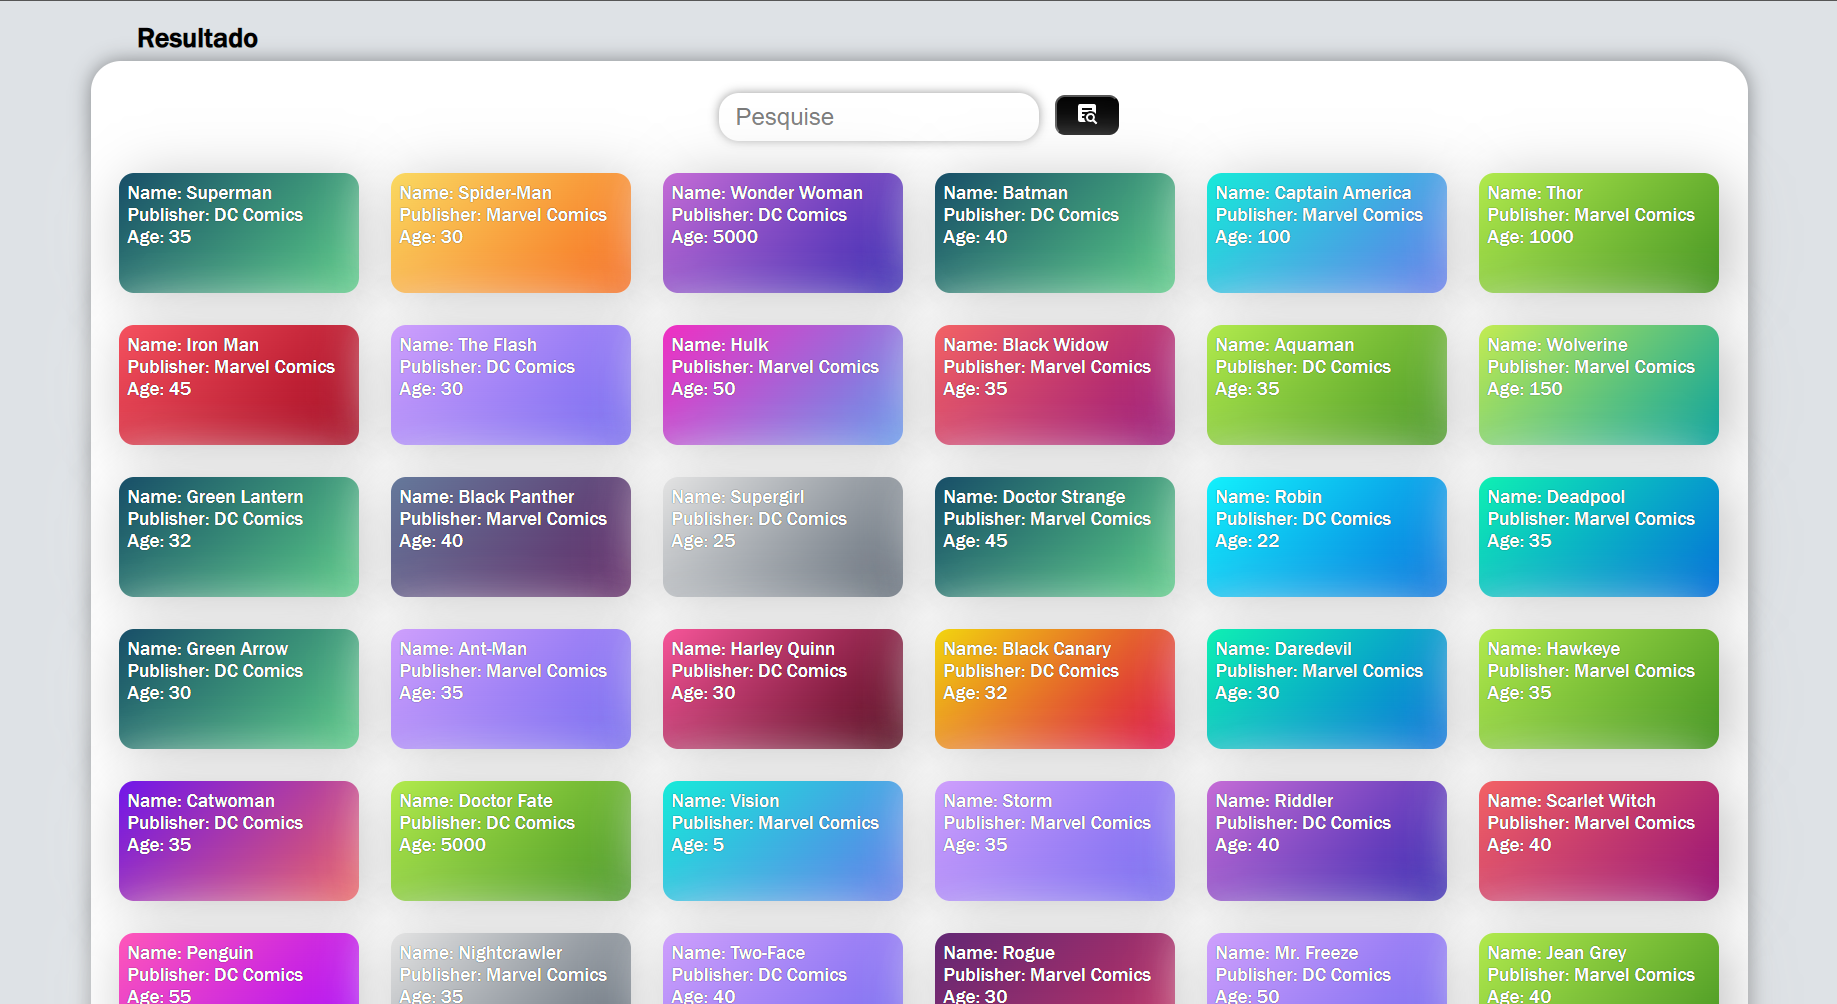The width and height of the screenshot is (1837, 1004).
Task: Open the Harley Quinn card
Action: click(x=782, y=688)
